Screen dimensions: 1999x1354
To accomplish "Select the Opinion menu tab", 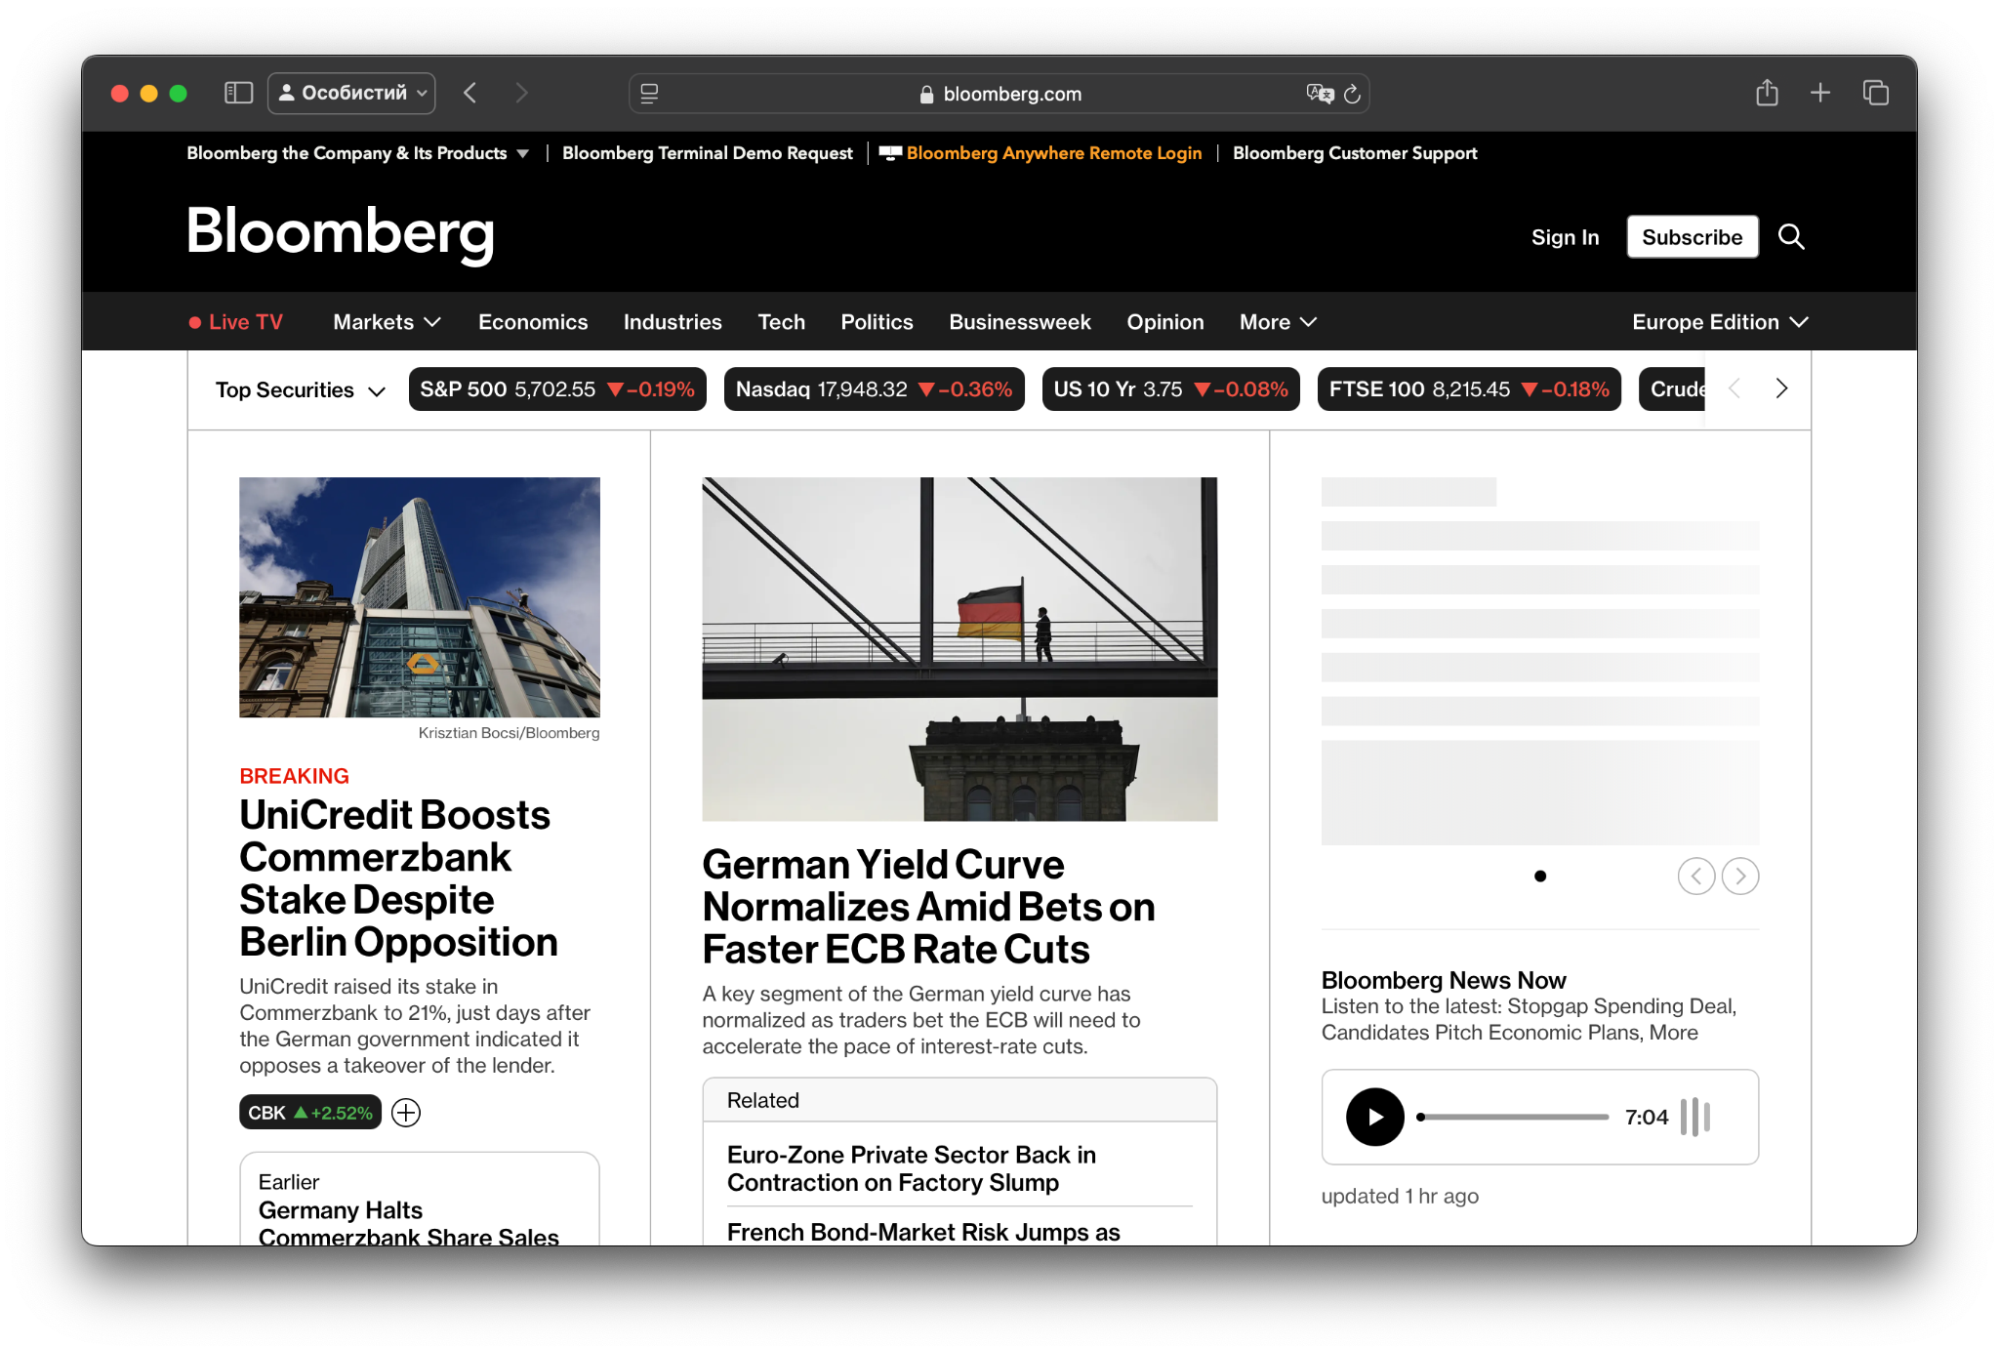I will click(1165, 322).
